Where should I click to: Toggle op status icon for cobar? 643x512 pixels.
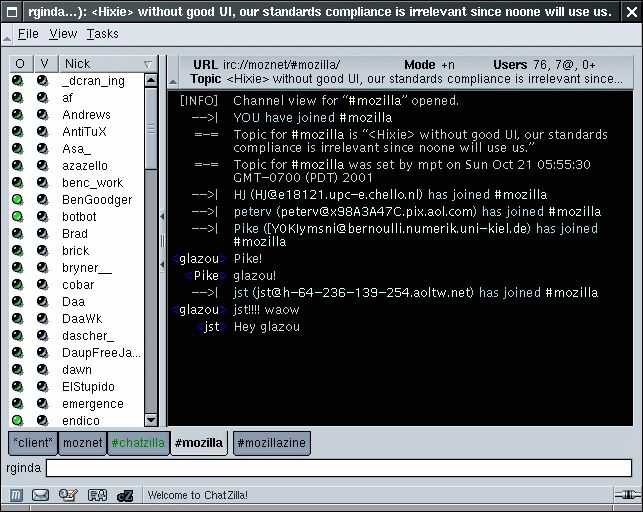click(18, 284)
